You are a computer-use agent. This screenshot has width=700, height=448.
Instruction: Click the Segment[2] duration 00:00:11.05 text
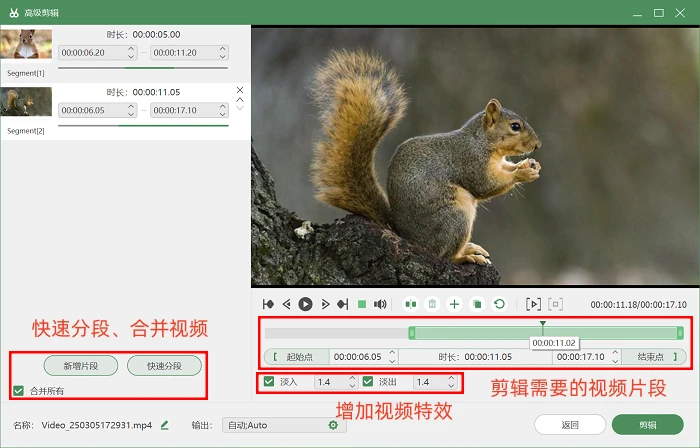[x=156, y=92]
